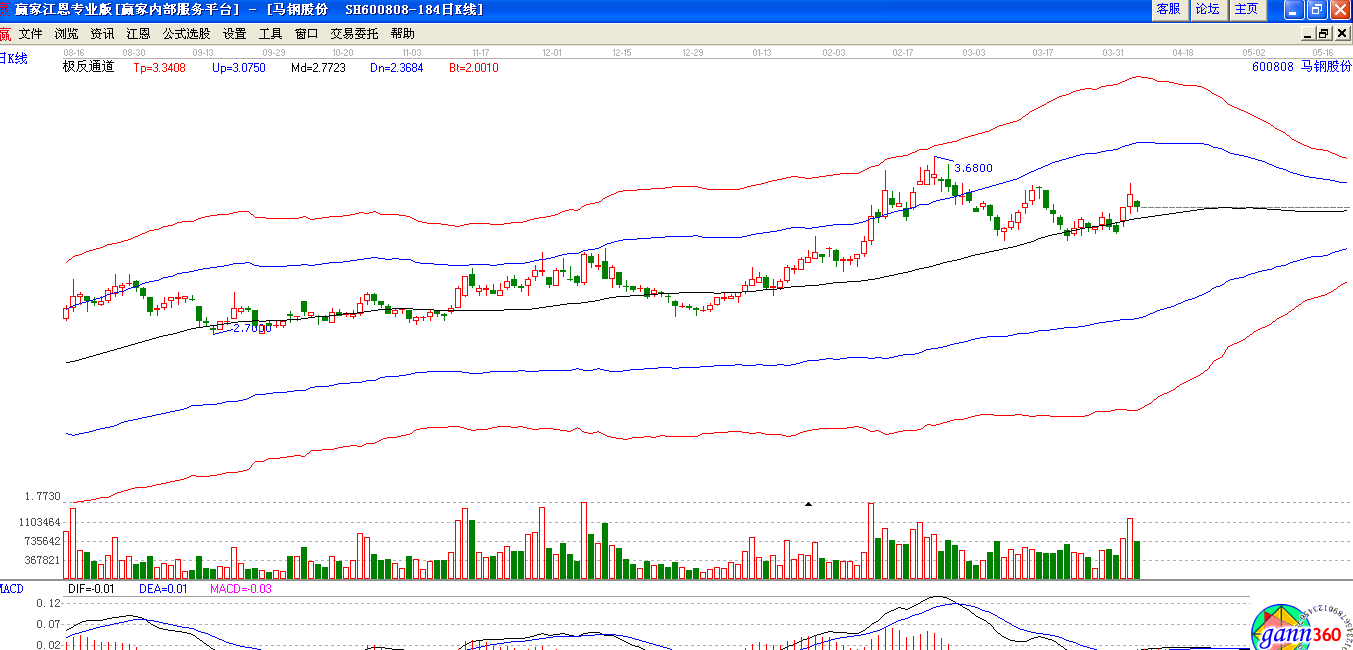The width and height of the screenshot is (1353, 650).
Task: Click the 0.07 MACD axis value
Action: click(x=47, y=625)
